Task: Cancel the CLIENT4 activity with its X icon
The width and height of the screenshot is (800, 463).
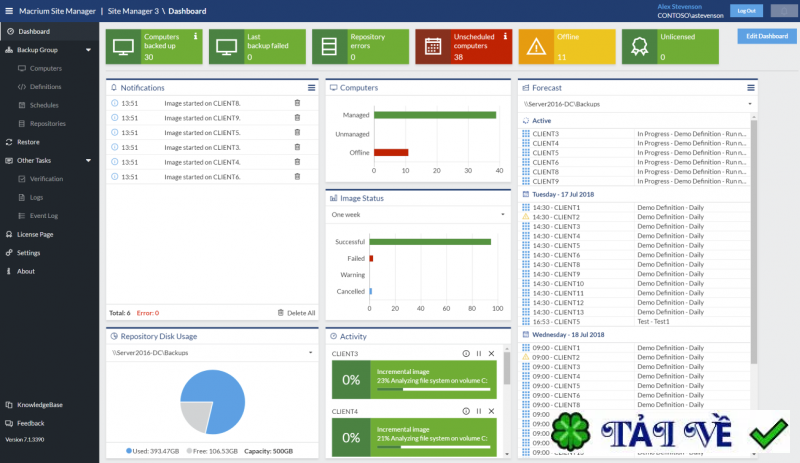Action: click(490, 411)
